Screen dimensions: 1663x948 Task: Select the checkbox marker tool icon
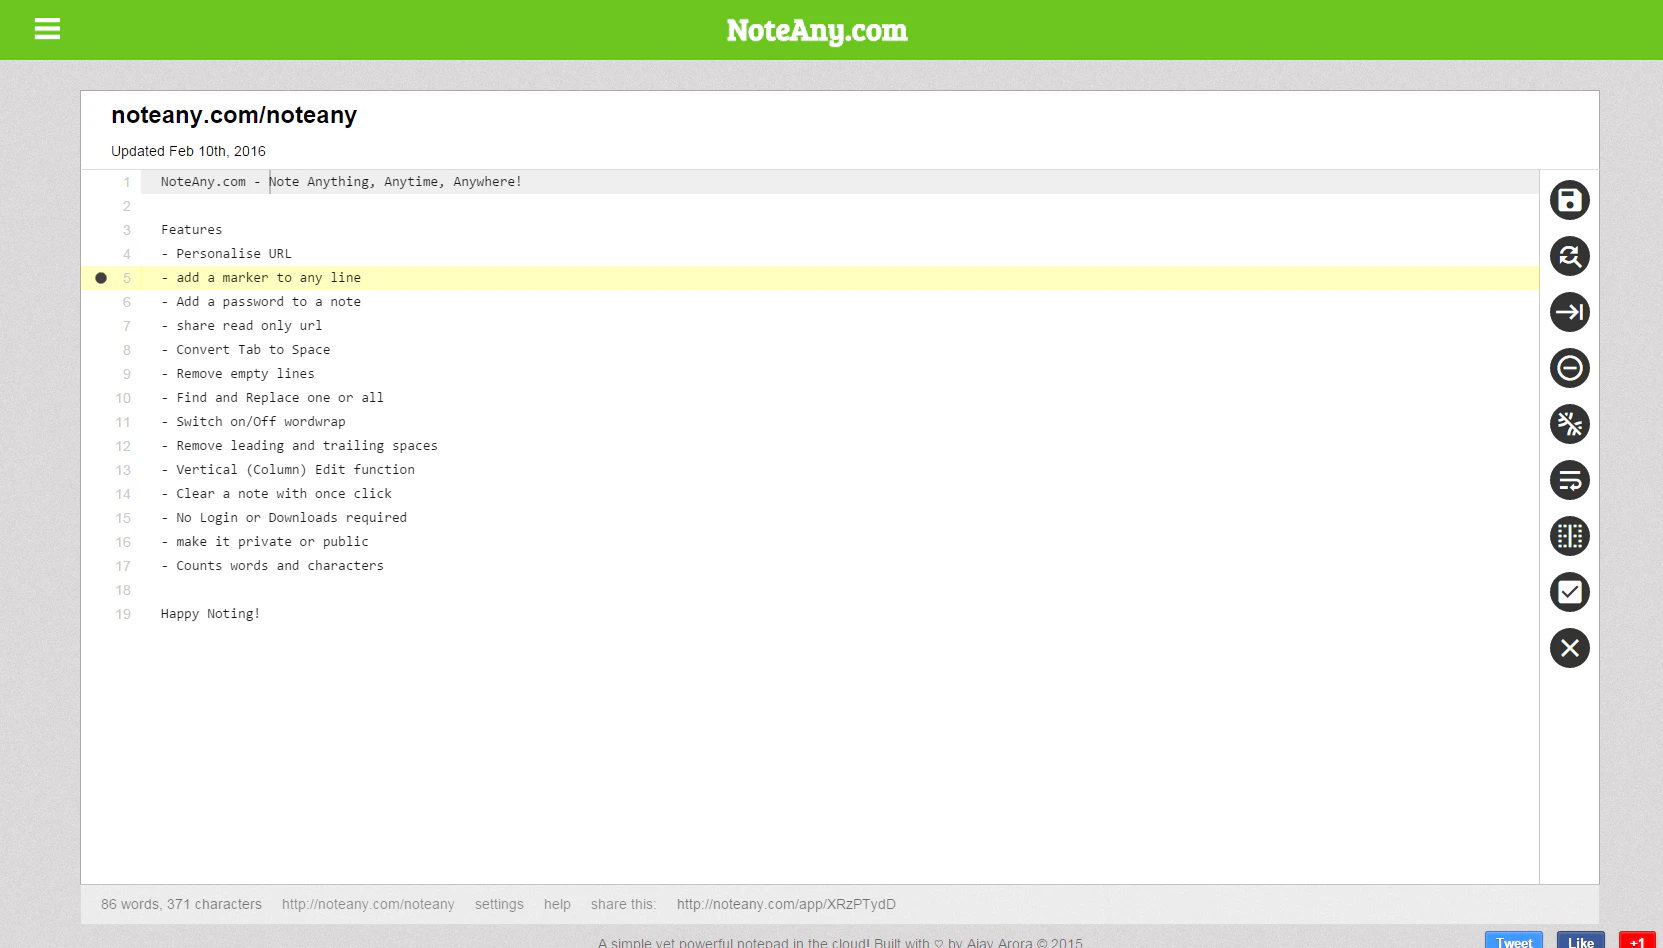[1569, 592]
